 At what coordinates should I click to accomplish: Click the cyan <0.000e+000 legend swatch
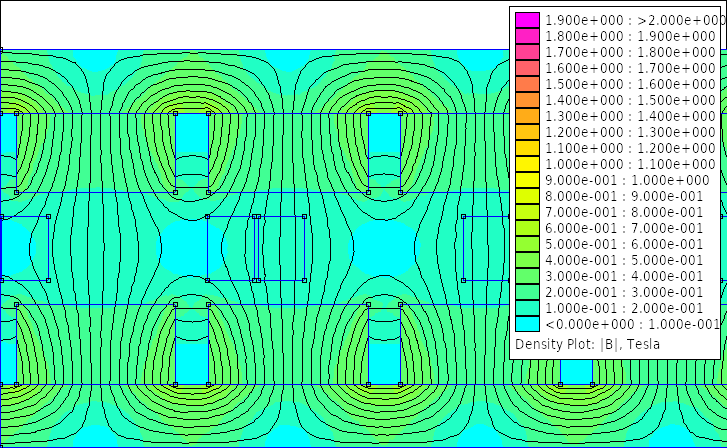527,324
